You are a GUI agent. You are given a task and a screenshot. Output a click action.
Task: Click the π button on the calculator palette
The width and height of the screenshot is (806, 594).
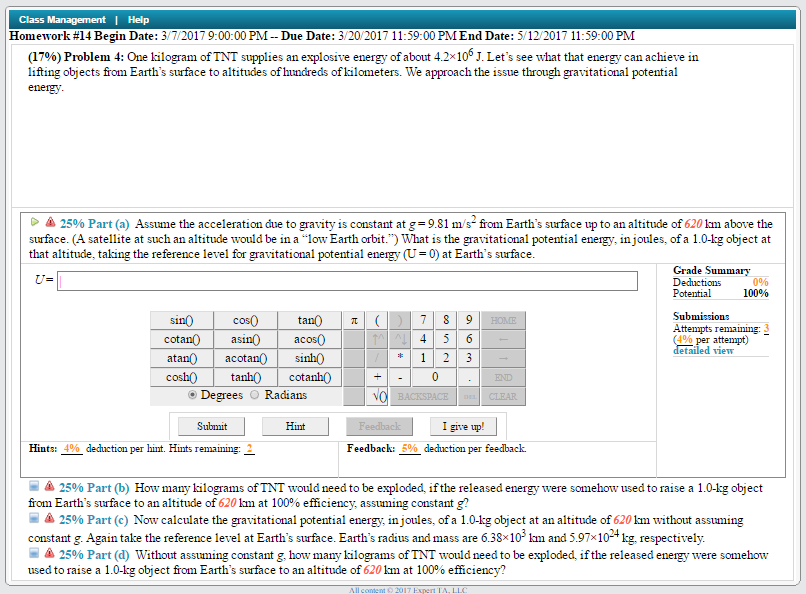(357, 320)
